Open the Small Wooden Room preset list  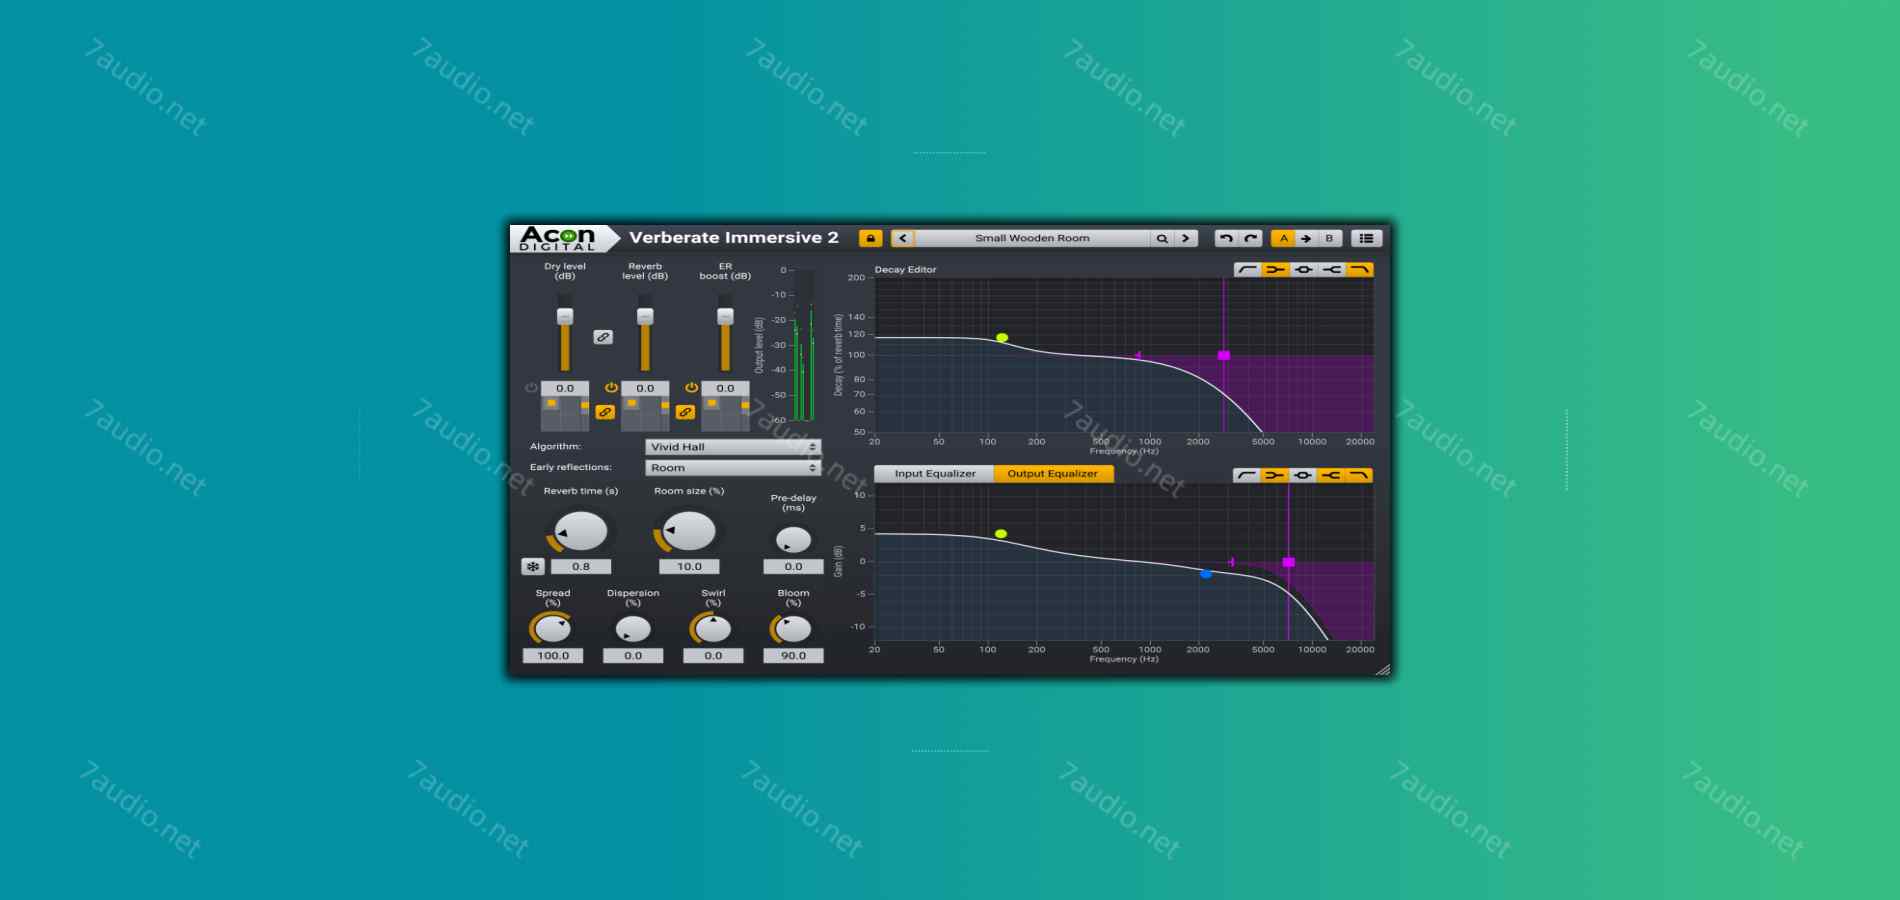click(x=1032, y=238)
